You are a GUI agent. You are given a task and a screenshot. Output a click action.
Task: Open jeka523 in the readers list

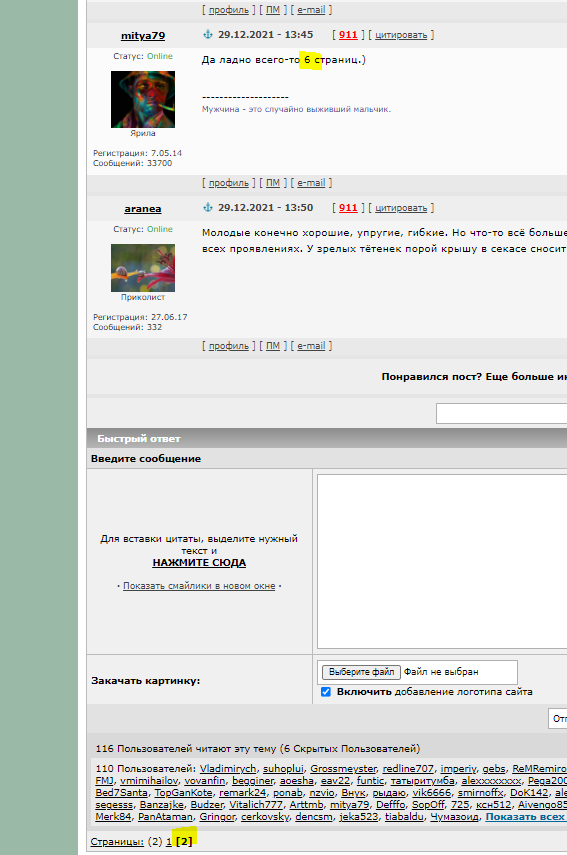tap(358, 817)
